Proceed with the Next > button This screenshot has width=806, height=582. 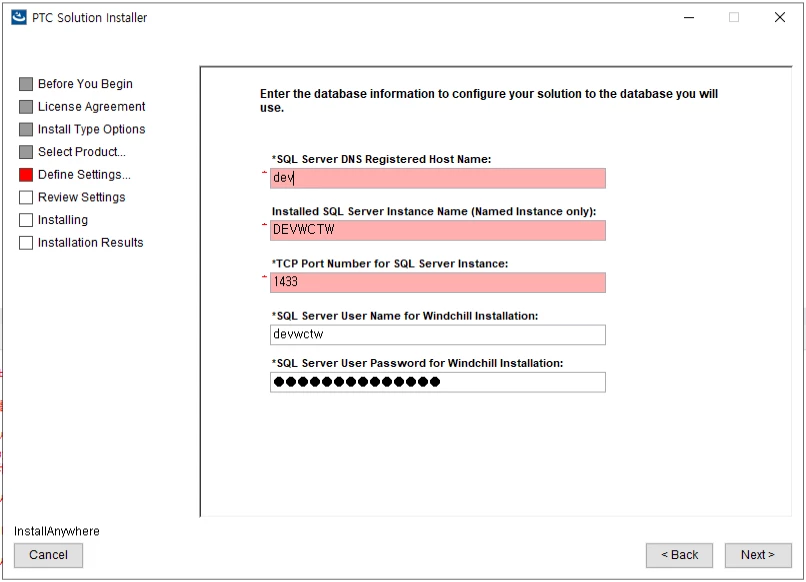point(758,555)
